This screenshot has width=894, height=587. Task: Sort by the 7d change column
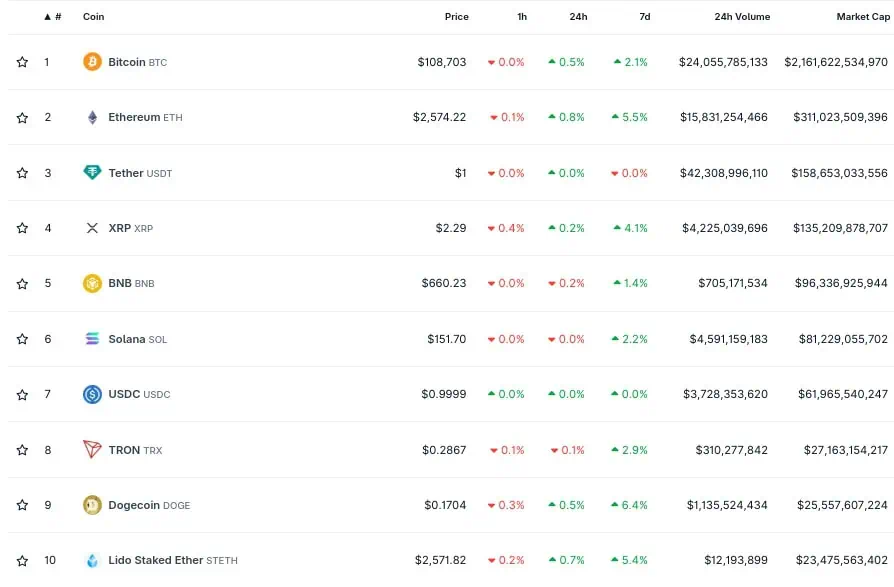645,17
